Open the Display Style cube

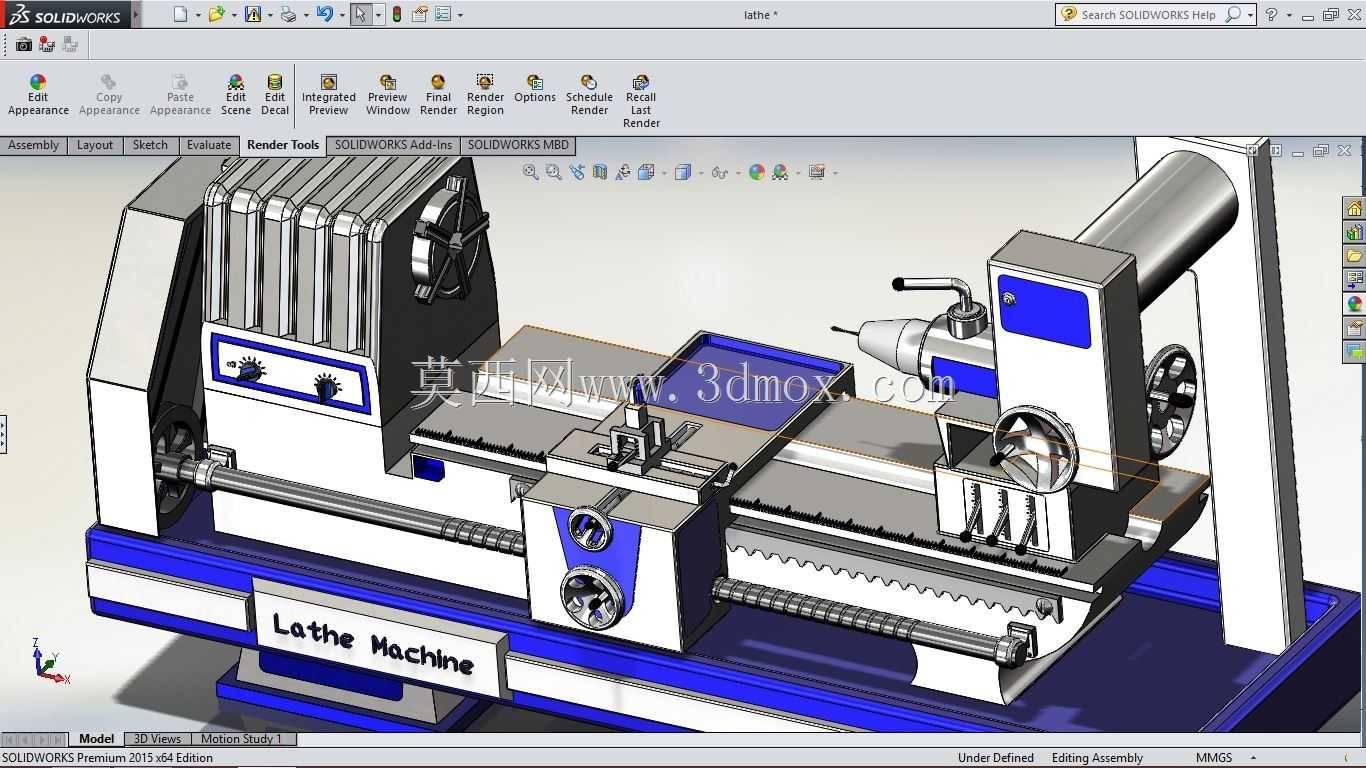[x=683, y=172]
